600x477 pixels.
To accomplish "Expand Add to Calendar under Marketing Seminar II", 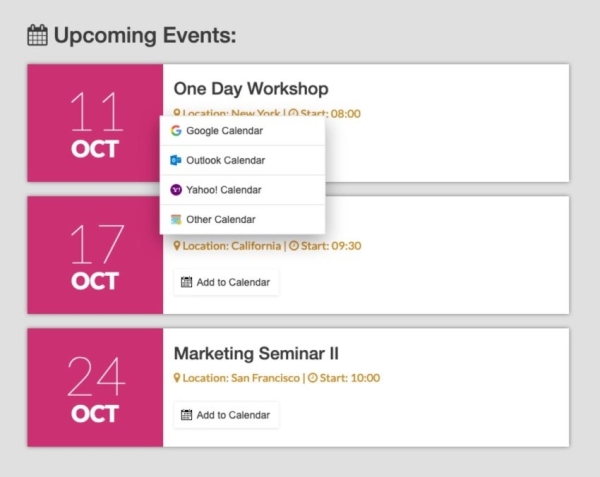I will point(226,415).
